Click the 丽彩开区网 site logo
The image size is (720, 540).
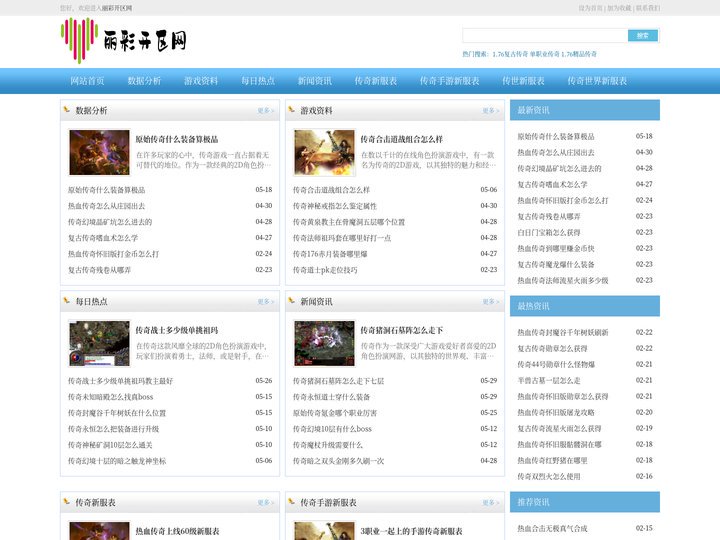tap(124, 40)
